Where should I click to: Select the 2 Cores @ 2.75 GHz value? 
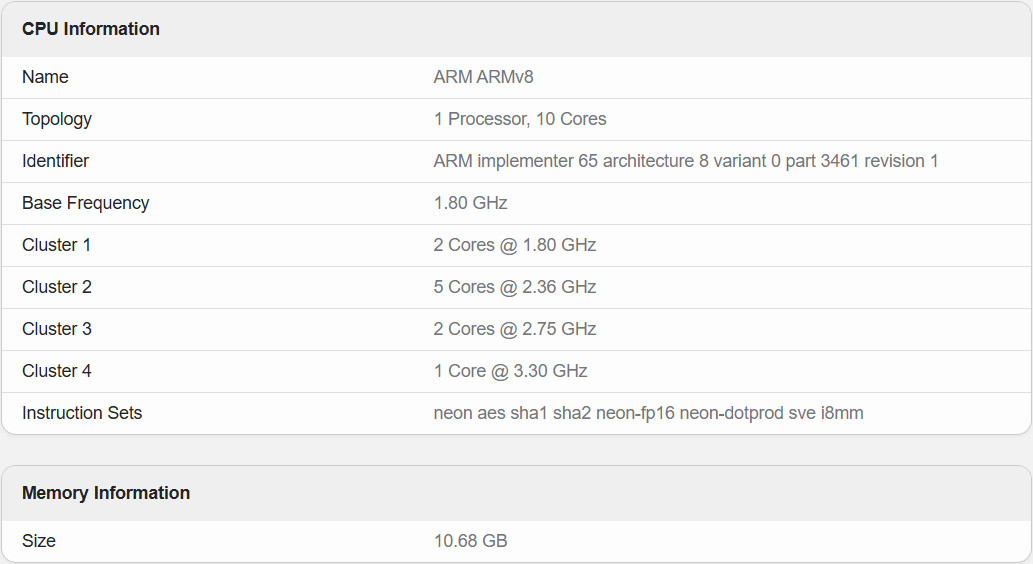515,329
